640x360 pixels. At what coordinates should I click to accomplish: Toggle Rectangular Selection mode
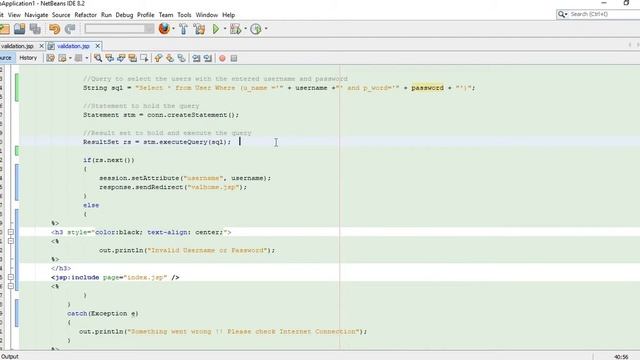point(144,58)
